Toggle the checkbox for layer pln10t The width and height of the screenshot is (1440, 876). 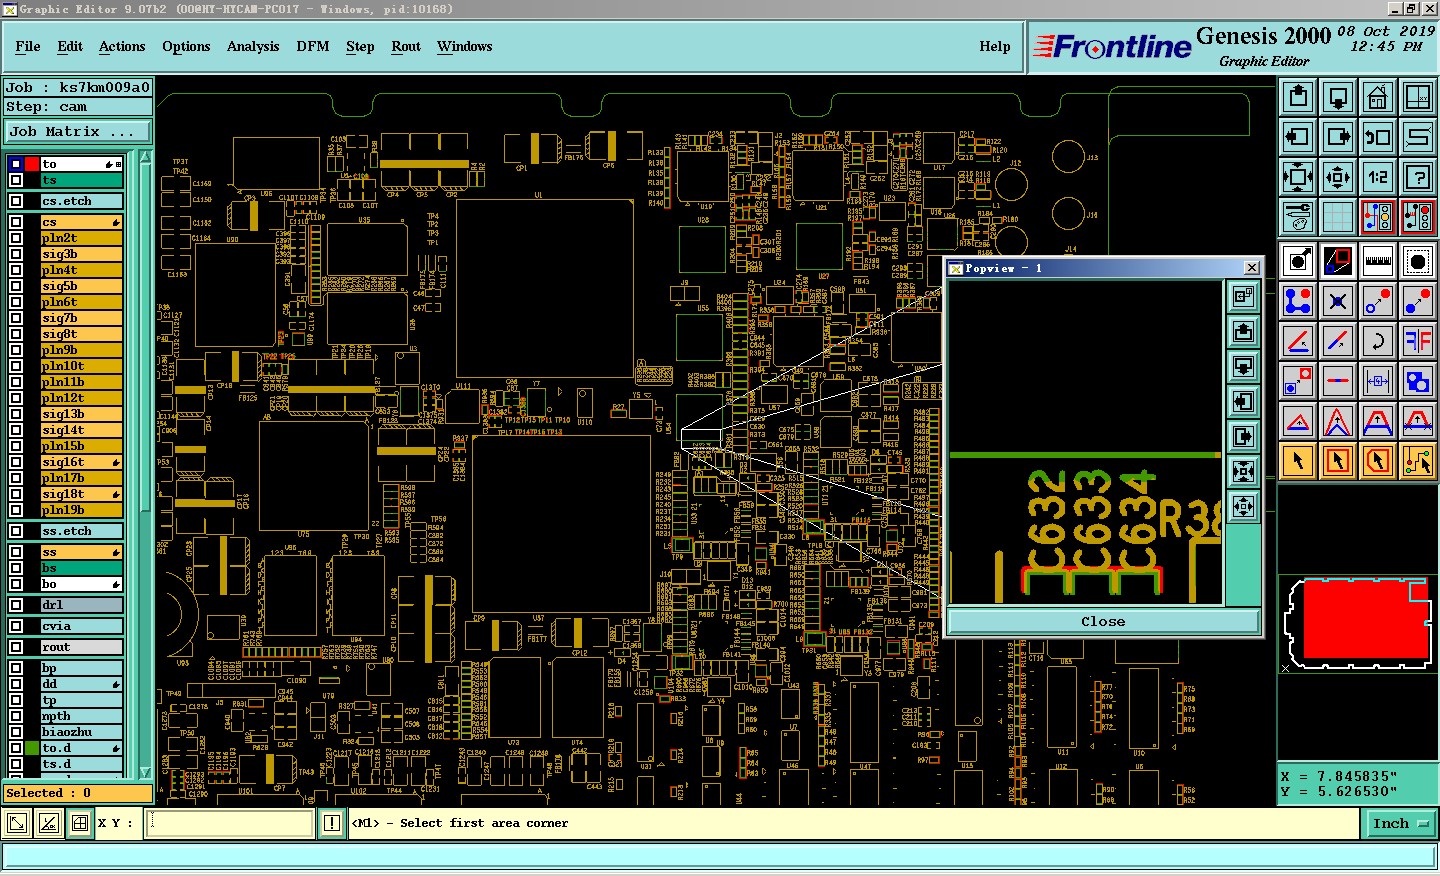(x=16, y=366)
